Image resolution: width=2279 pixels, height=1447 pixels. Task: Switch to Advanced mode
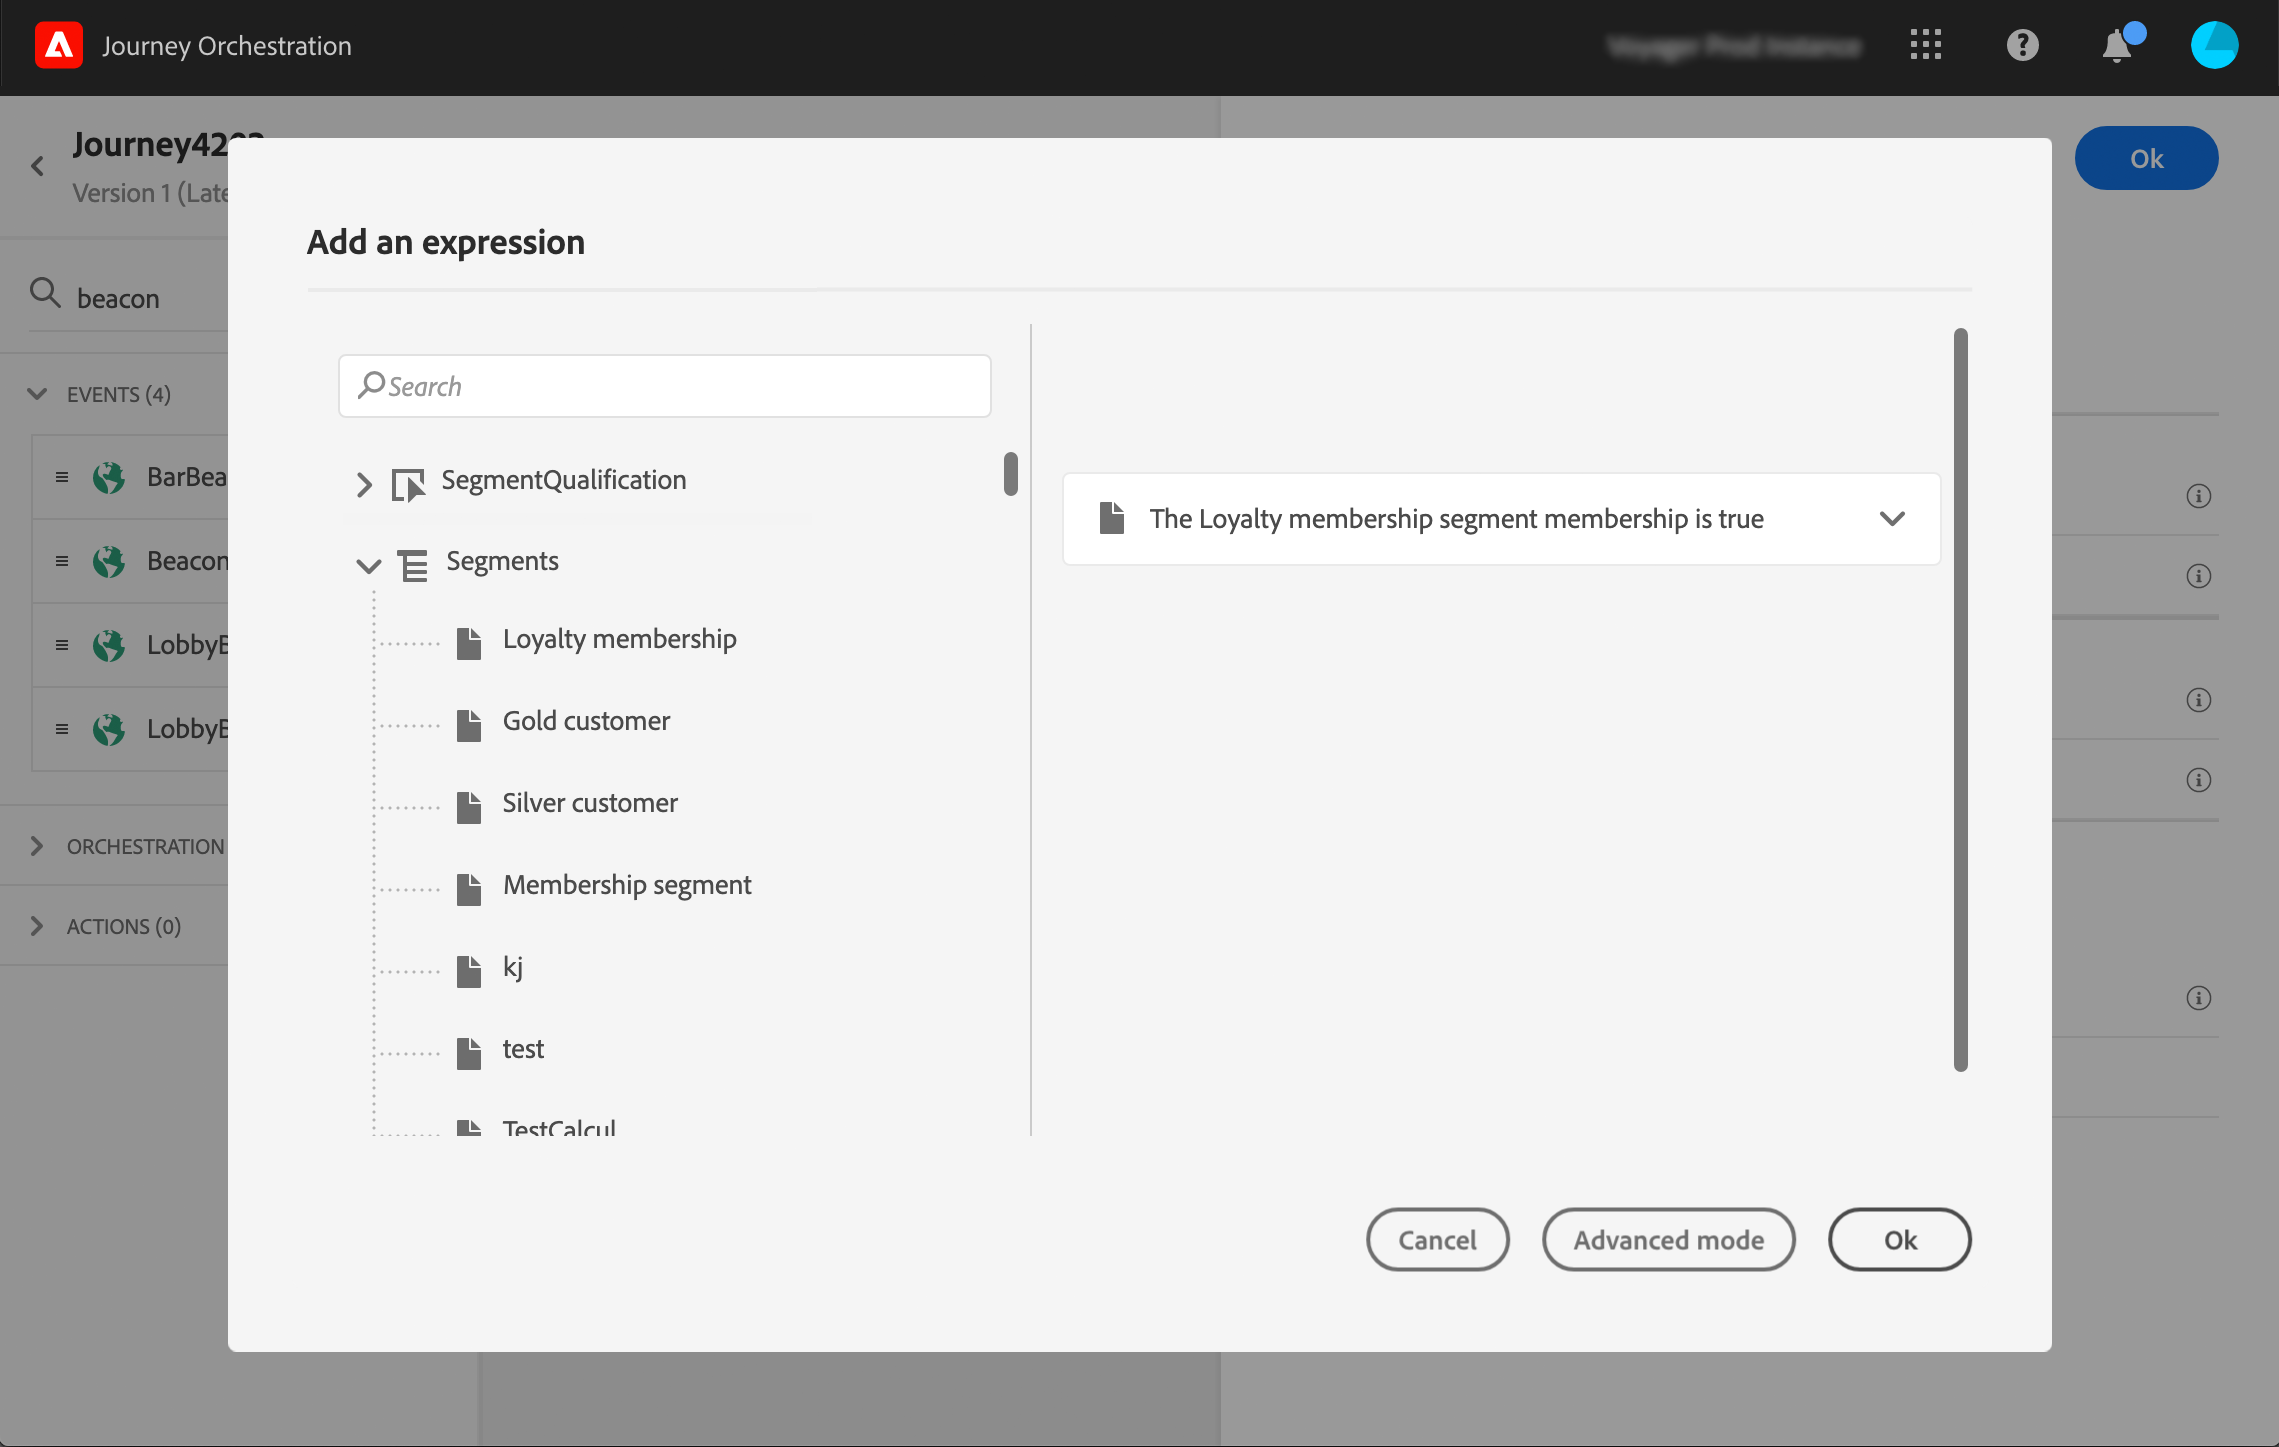pyautogui.click(x=1668, y=1240)
